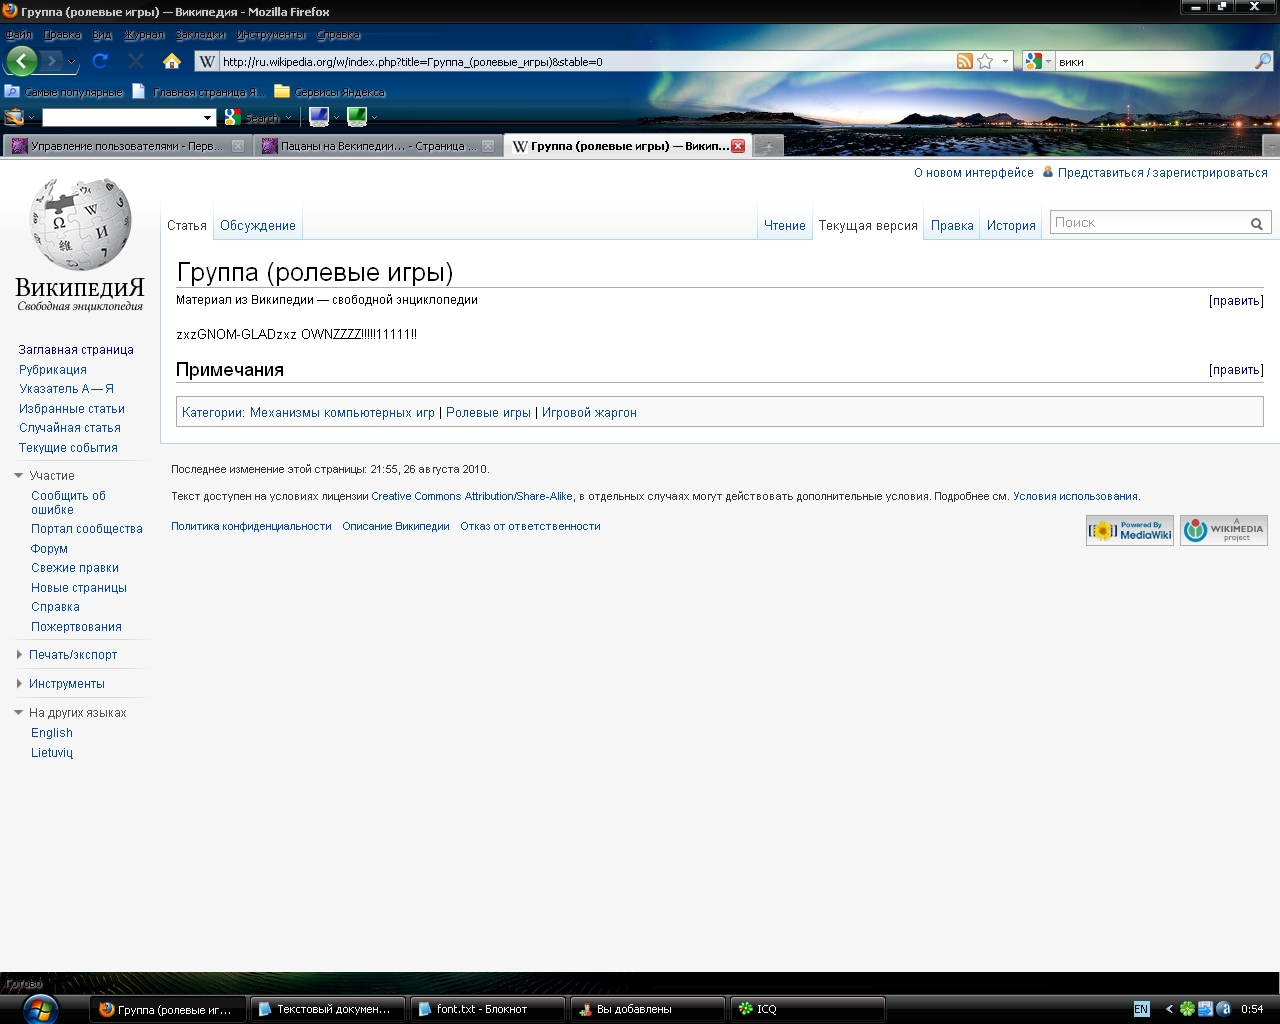Click the magnifier icon in Wikipedia search box
Image resolution: width=1280 pixels, height=1024 pixels.
point(1256,224)
